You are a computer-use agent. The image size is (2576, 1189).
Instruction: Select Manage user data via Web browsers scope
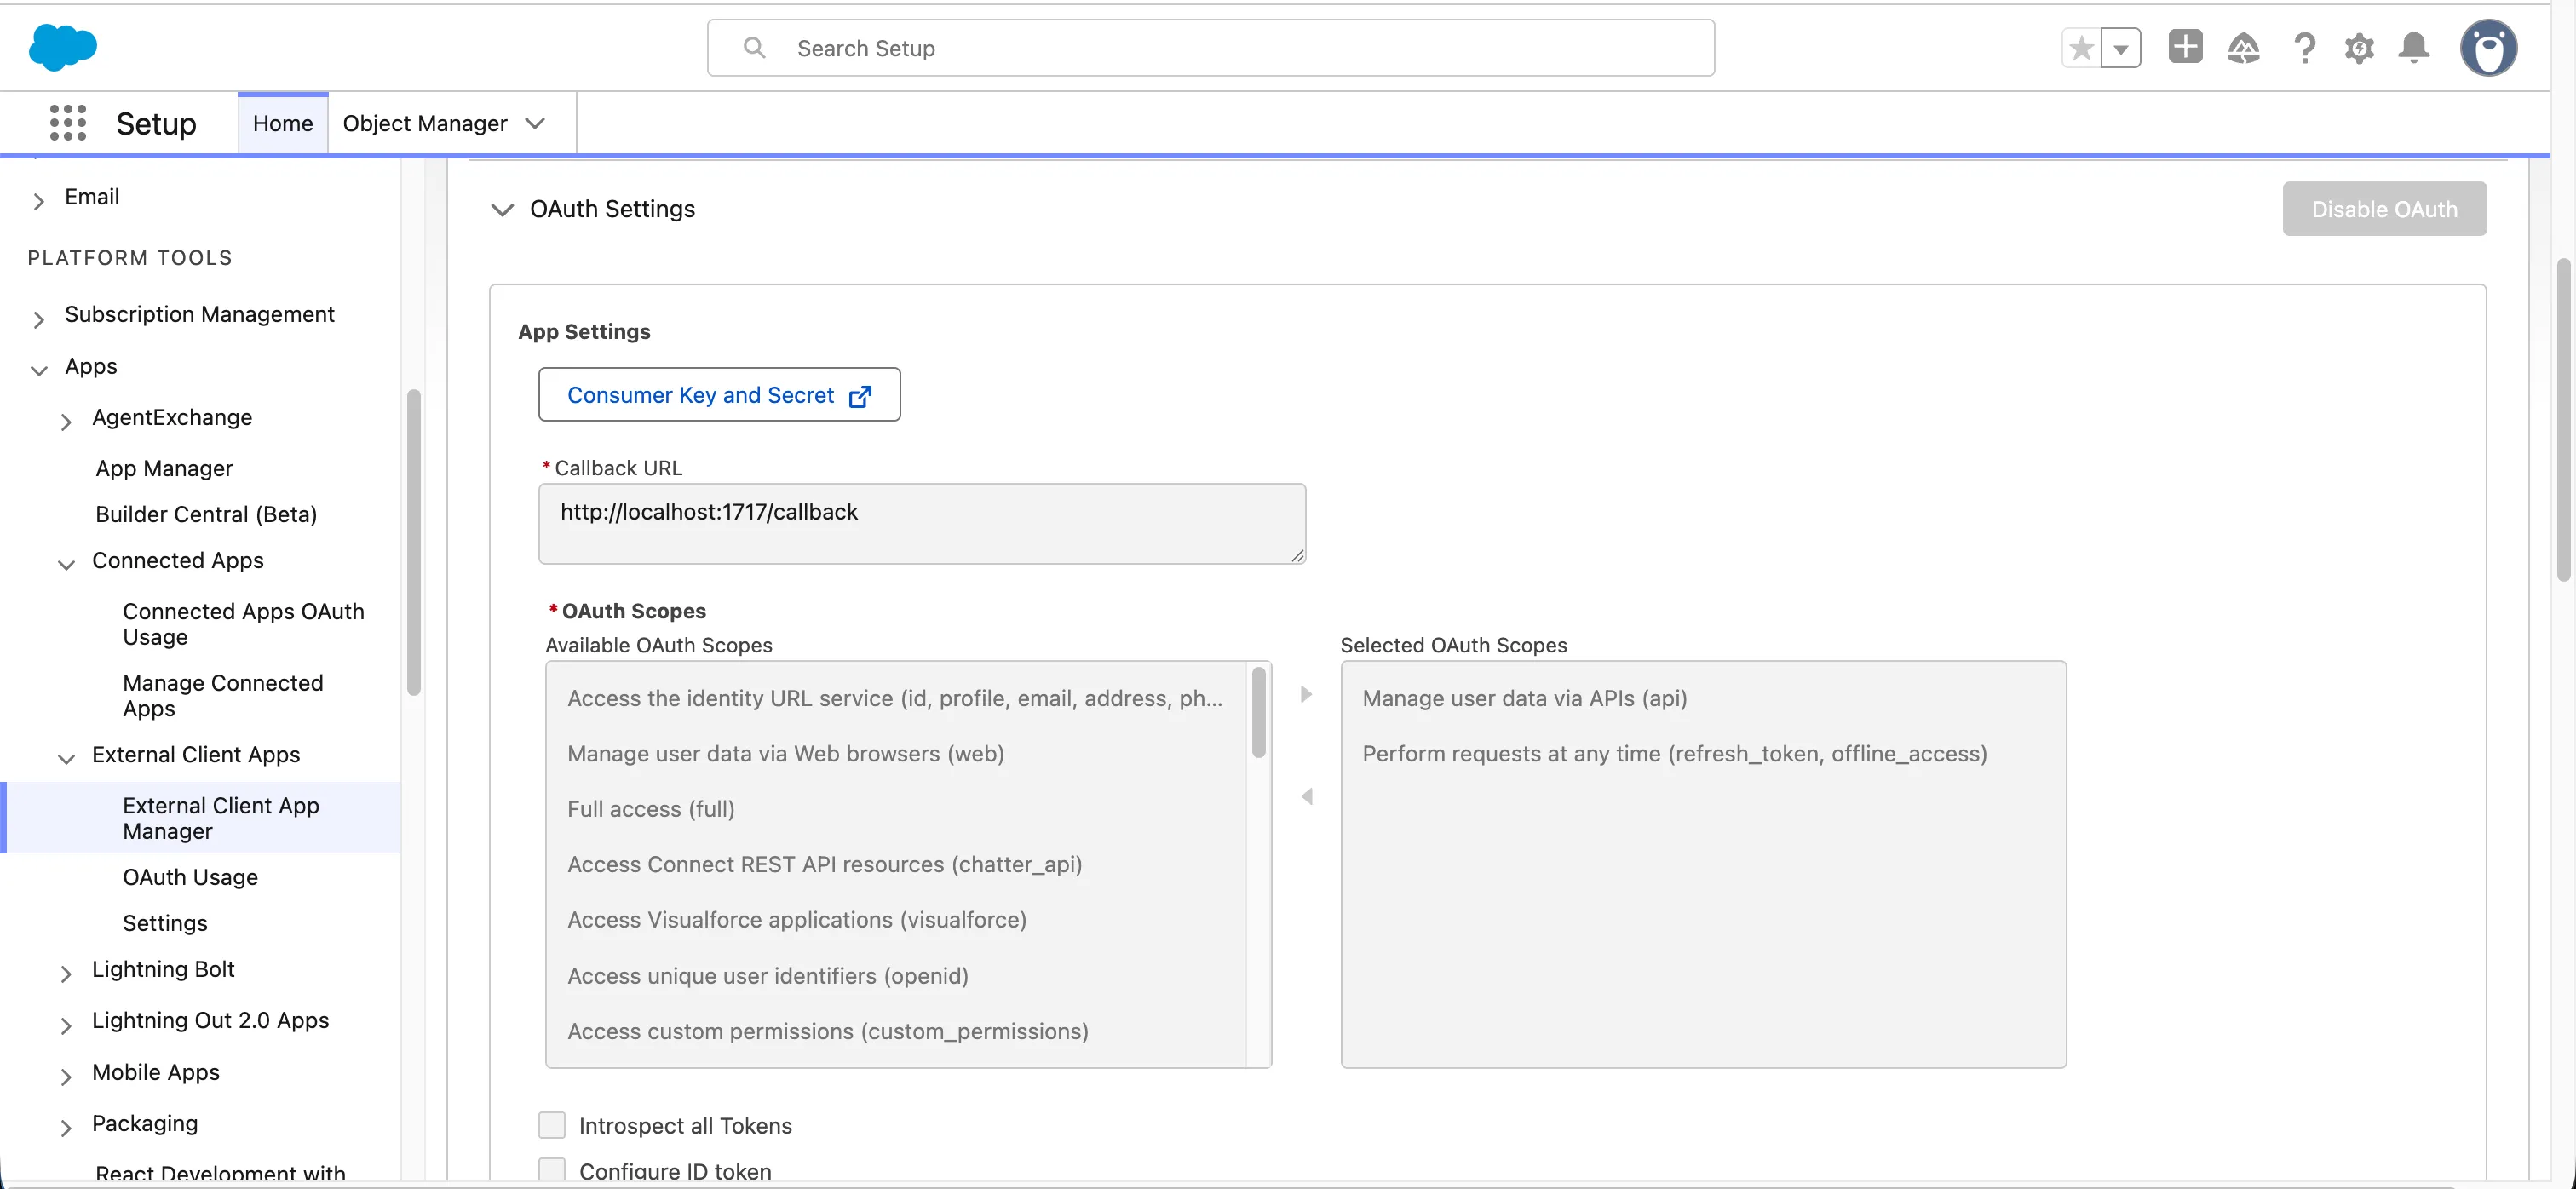pos(895,753)
